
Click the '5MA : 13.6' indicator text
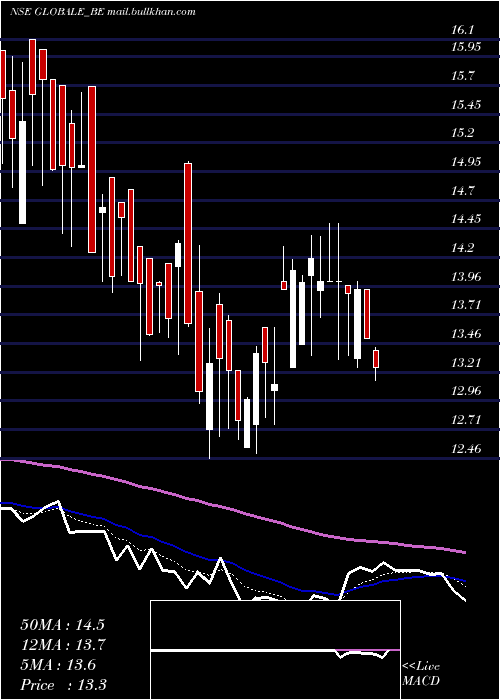58,665
